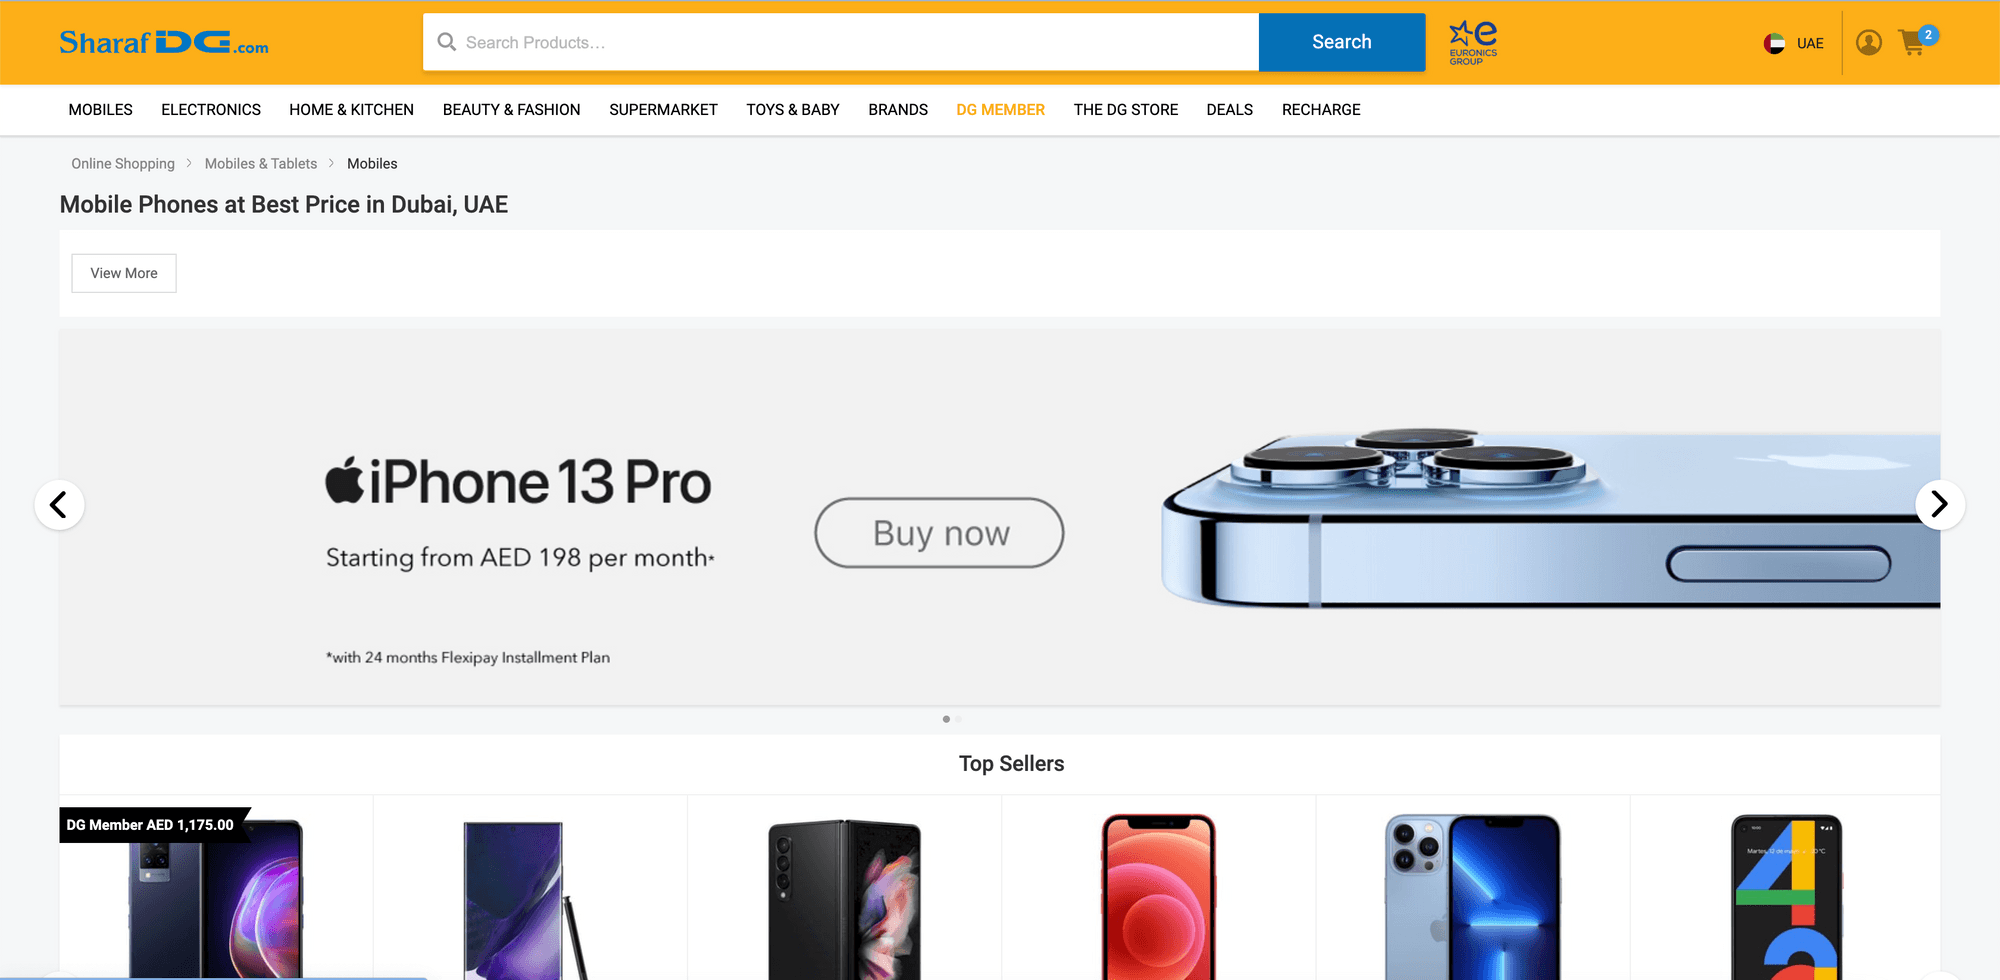Viewport: 2000px width, 980px height.
Task: Click the Search button
Action: 1341,42
